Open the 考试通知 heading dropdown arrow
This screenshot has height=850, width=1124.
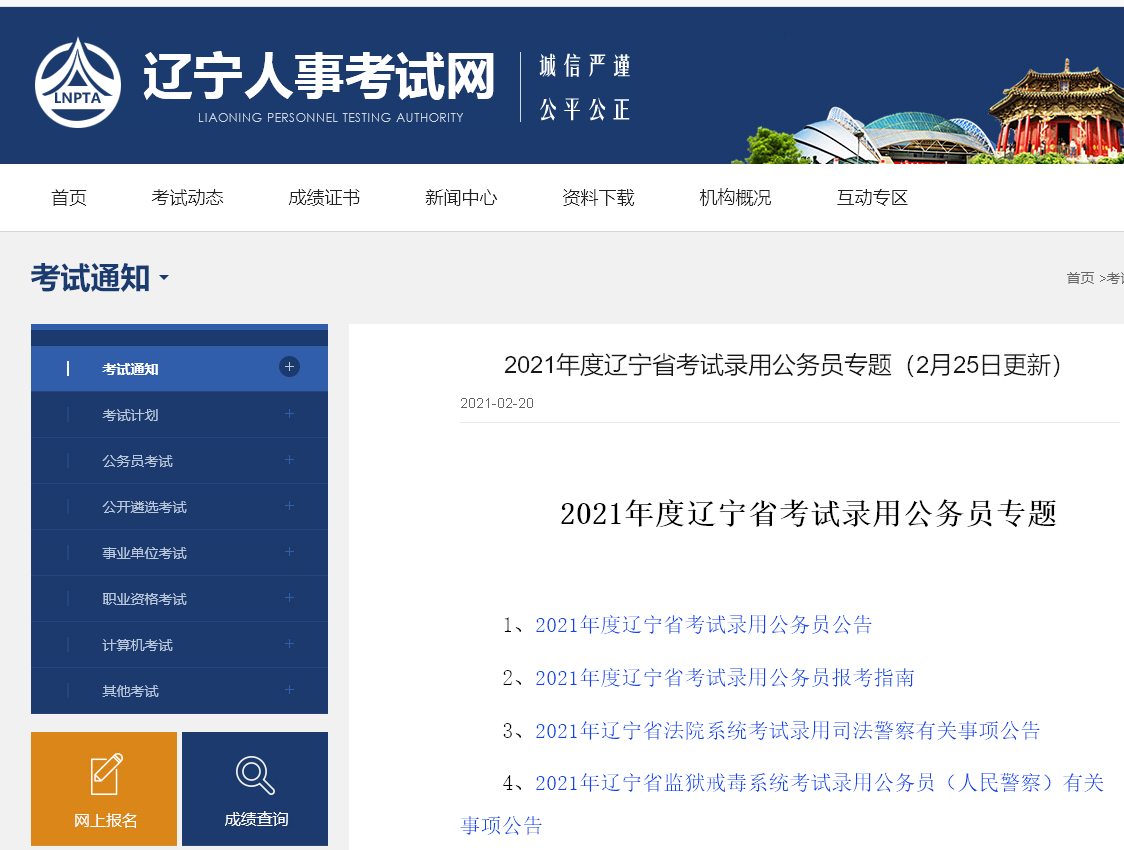[x=164, y=278]
